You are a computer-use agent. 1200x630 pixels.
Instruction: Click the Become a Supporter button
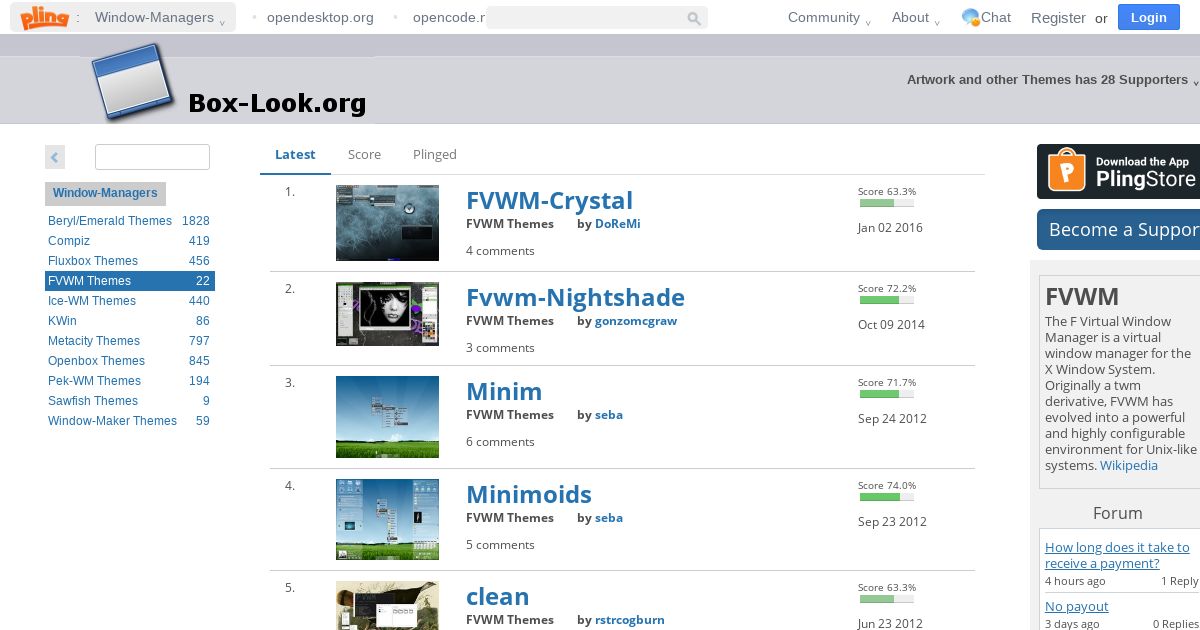1118,229
